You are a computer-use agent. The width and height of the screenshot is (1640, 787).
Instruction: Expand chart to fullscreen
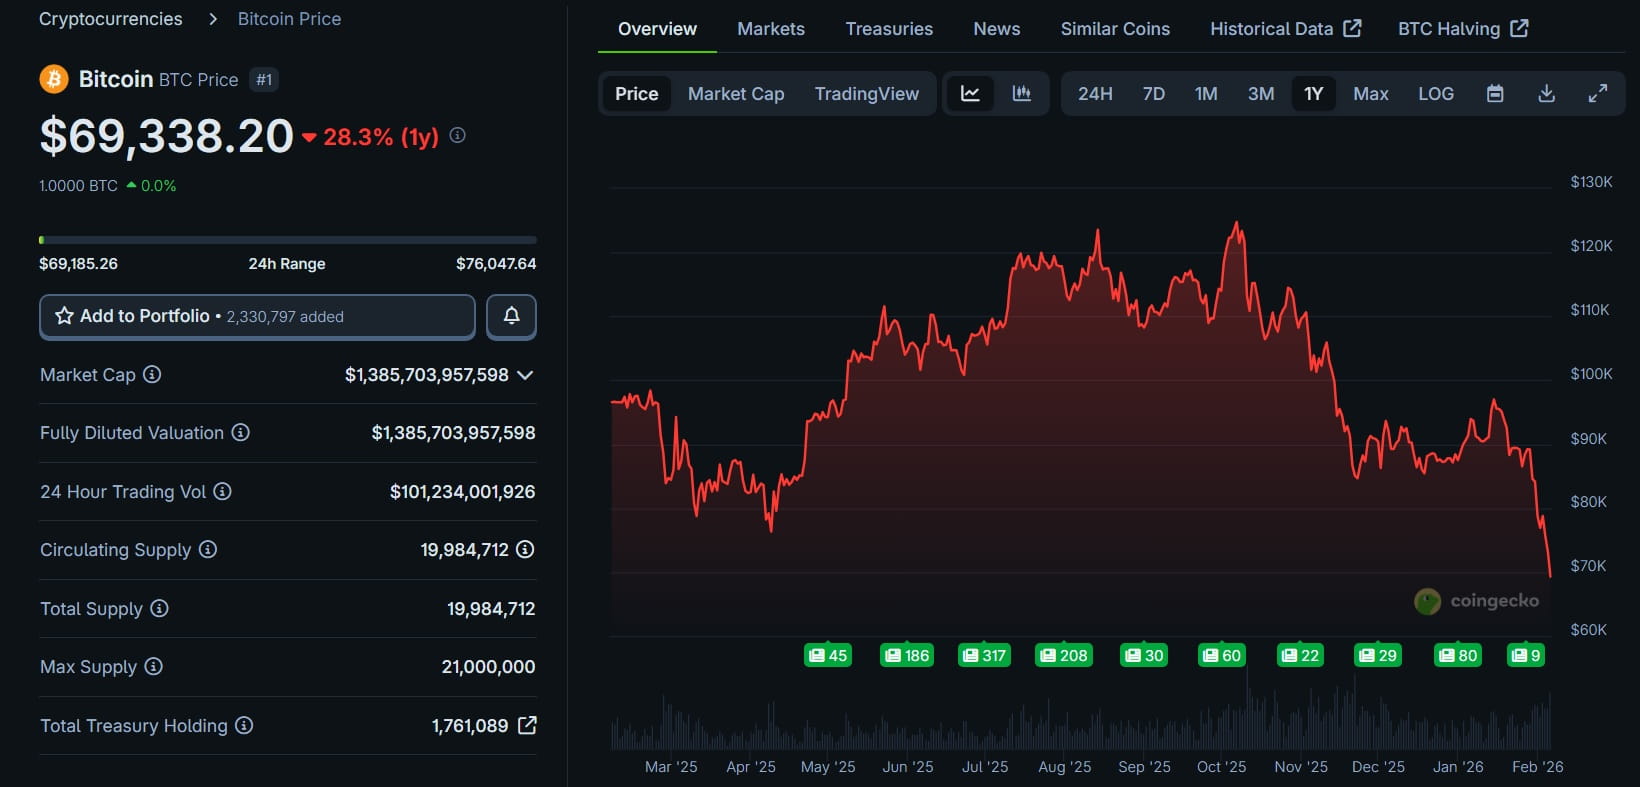pos(1598,93)
